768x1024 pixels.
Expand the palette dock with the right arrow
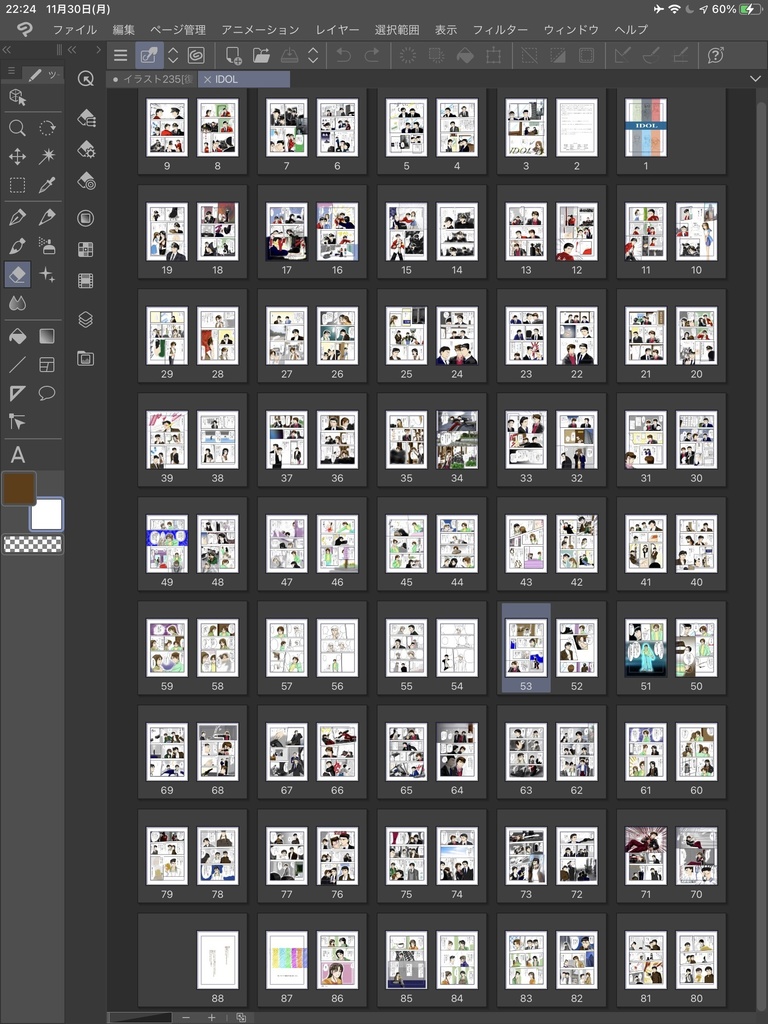[98, 50]
